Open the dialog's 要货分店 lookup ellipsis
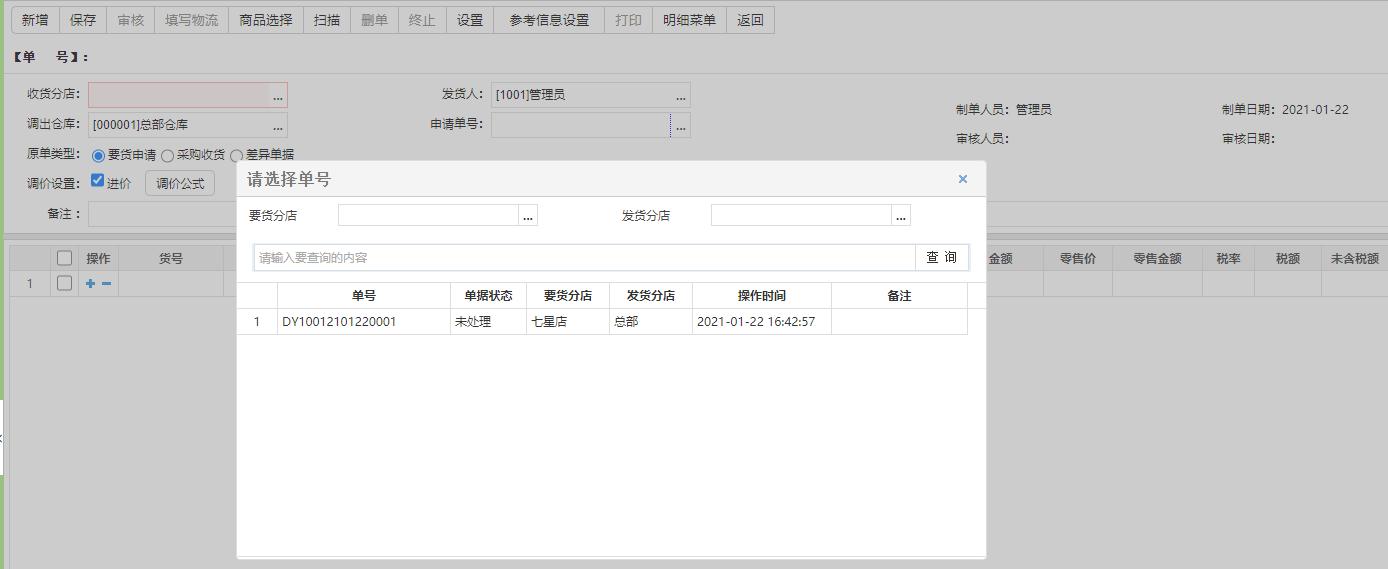The image size is (1388, 569). coord(528,215)
